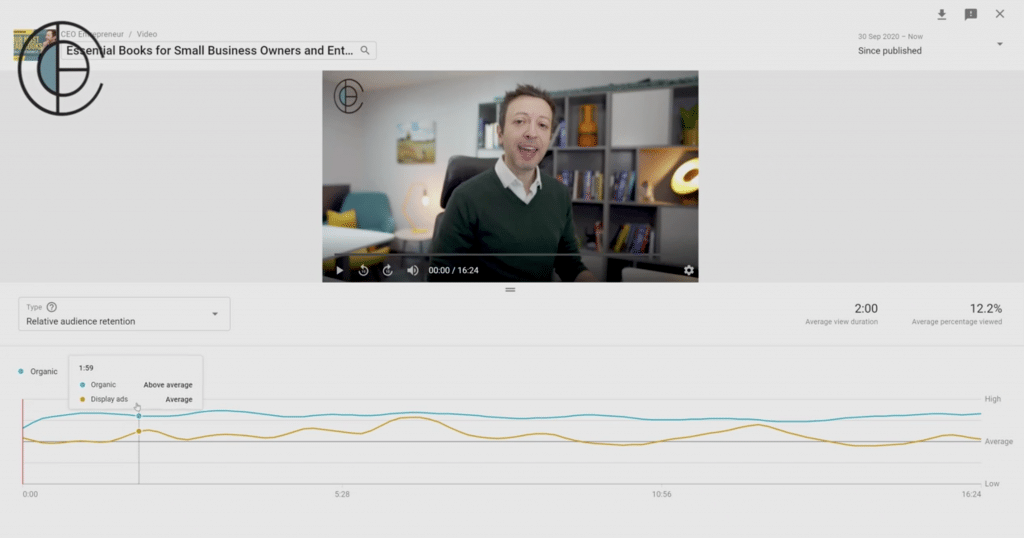Open Relative audience retention type dropdown

pos(124,314)
